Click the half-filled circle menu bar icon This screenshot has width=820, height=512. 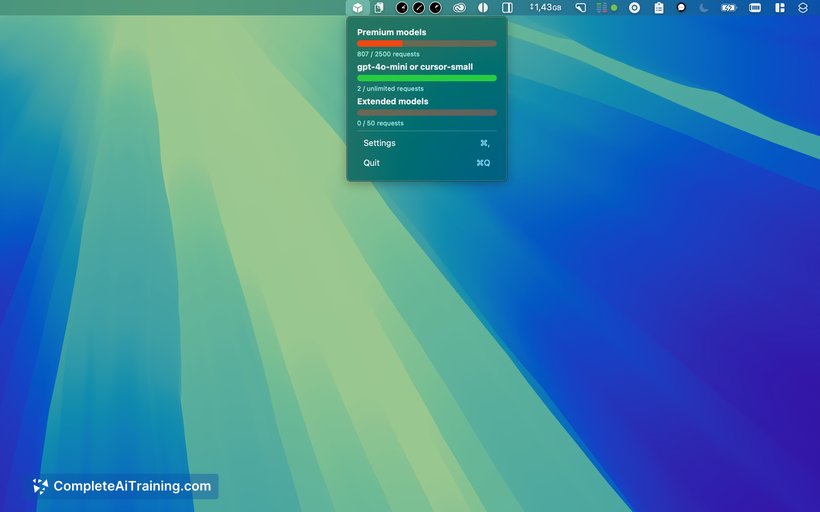(x=483, y=8)
